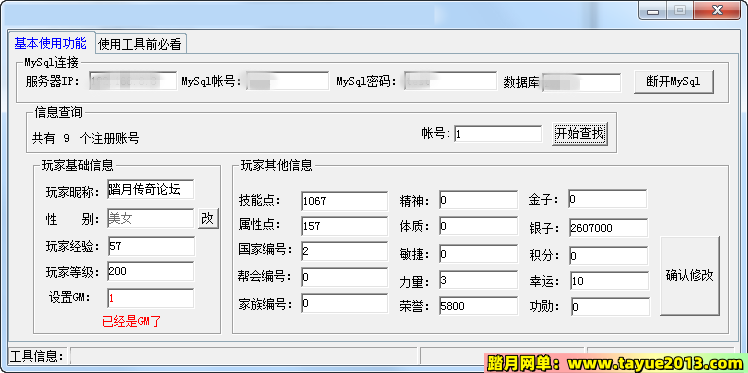748x373 pixels.
Task: Click the 帐号 search field
Action: click(498, 134)
